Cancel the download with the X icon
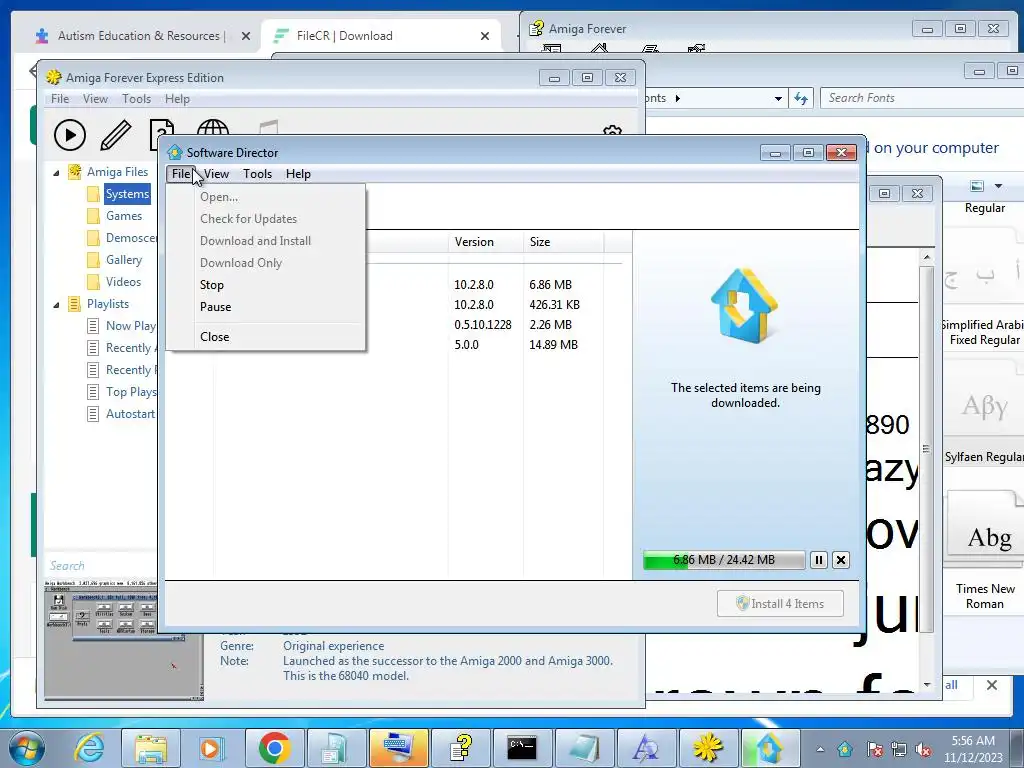1024x768 pixels. (841, 560)
